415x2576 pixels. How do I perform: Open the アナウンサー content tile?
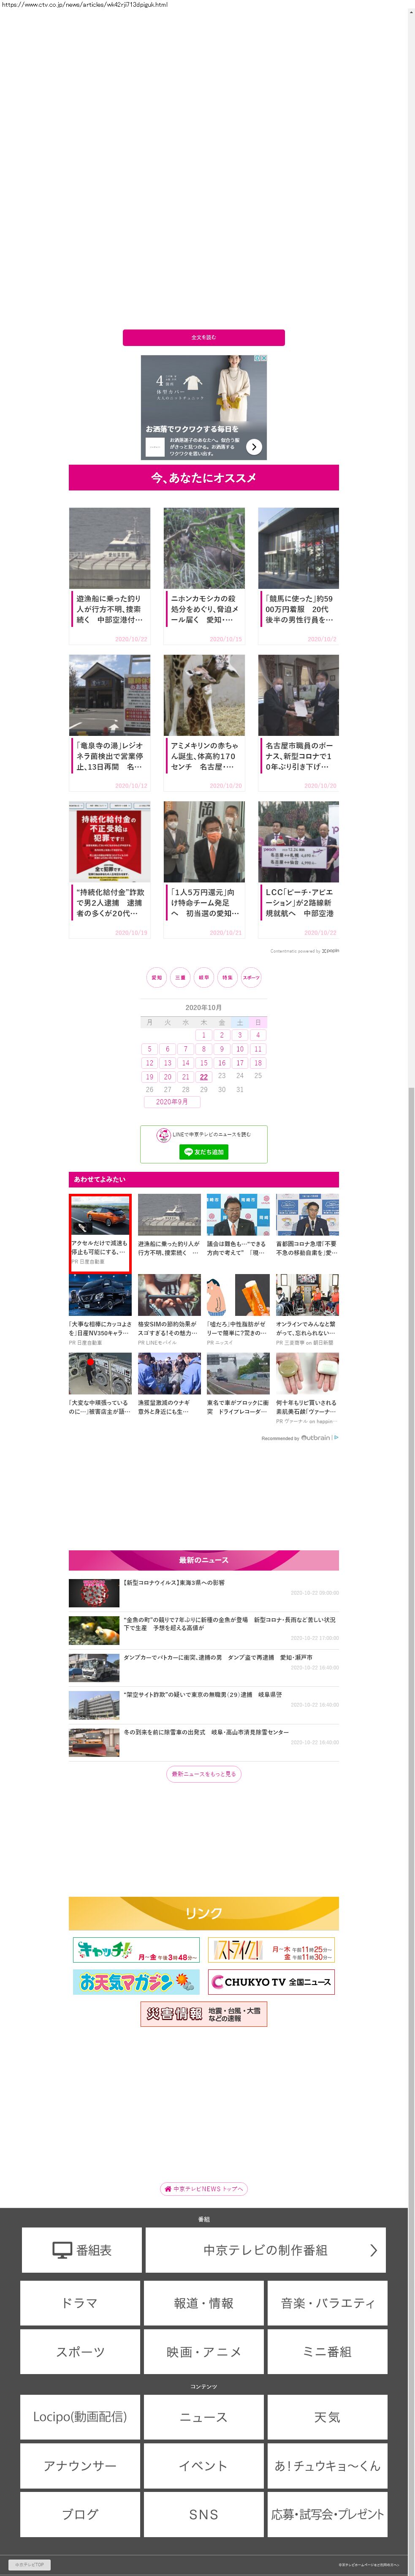pyautogui.click(x=80, y=2466)
